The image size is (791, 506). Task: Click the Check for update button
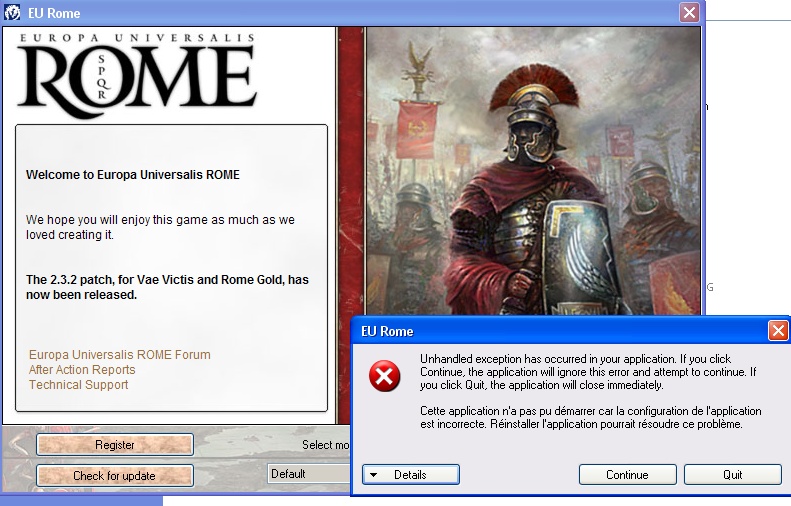(x=115, y=476)
